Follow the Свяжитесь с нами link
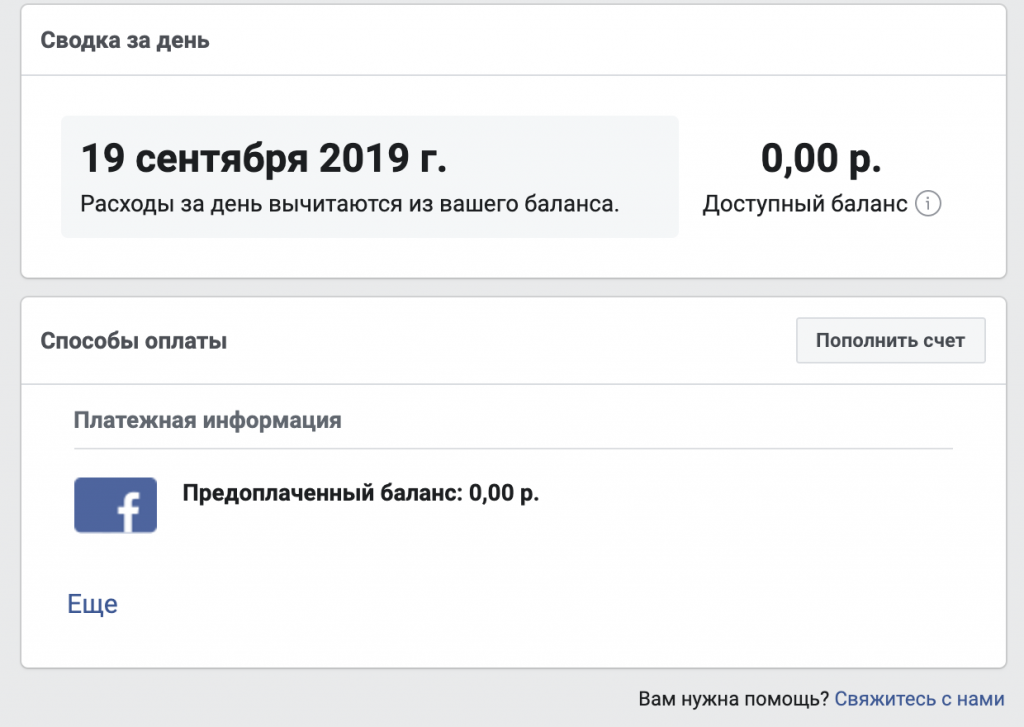The width and height of the screenshot is (1024, 727). coord(920,699)
